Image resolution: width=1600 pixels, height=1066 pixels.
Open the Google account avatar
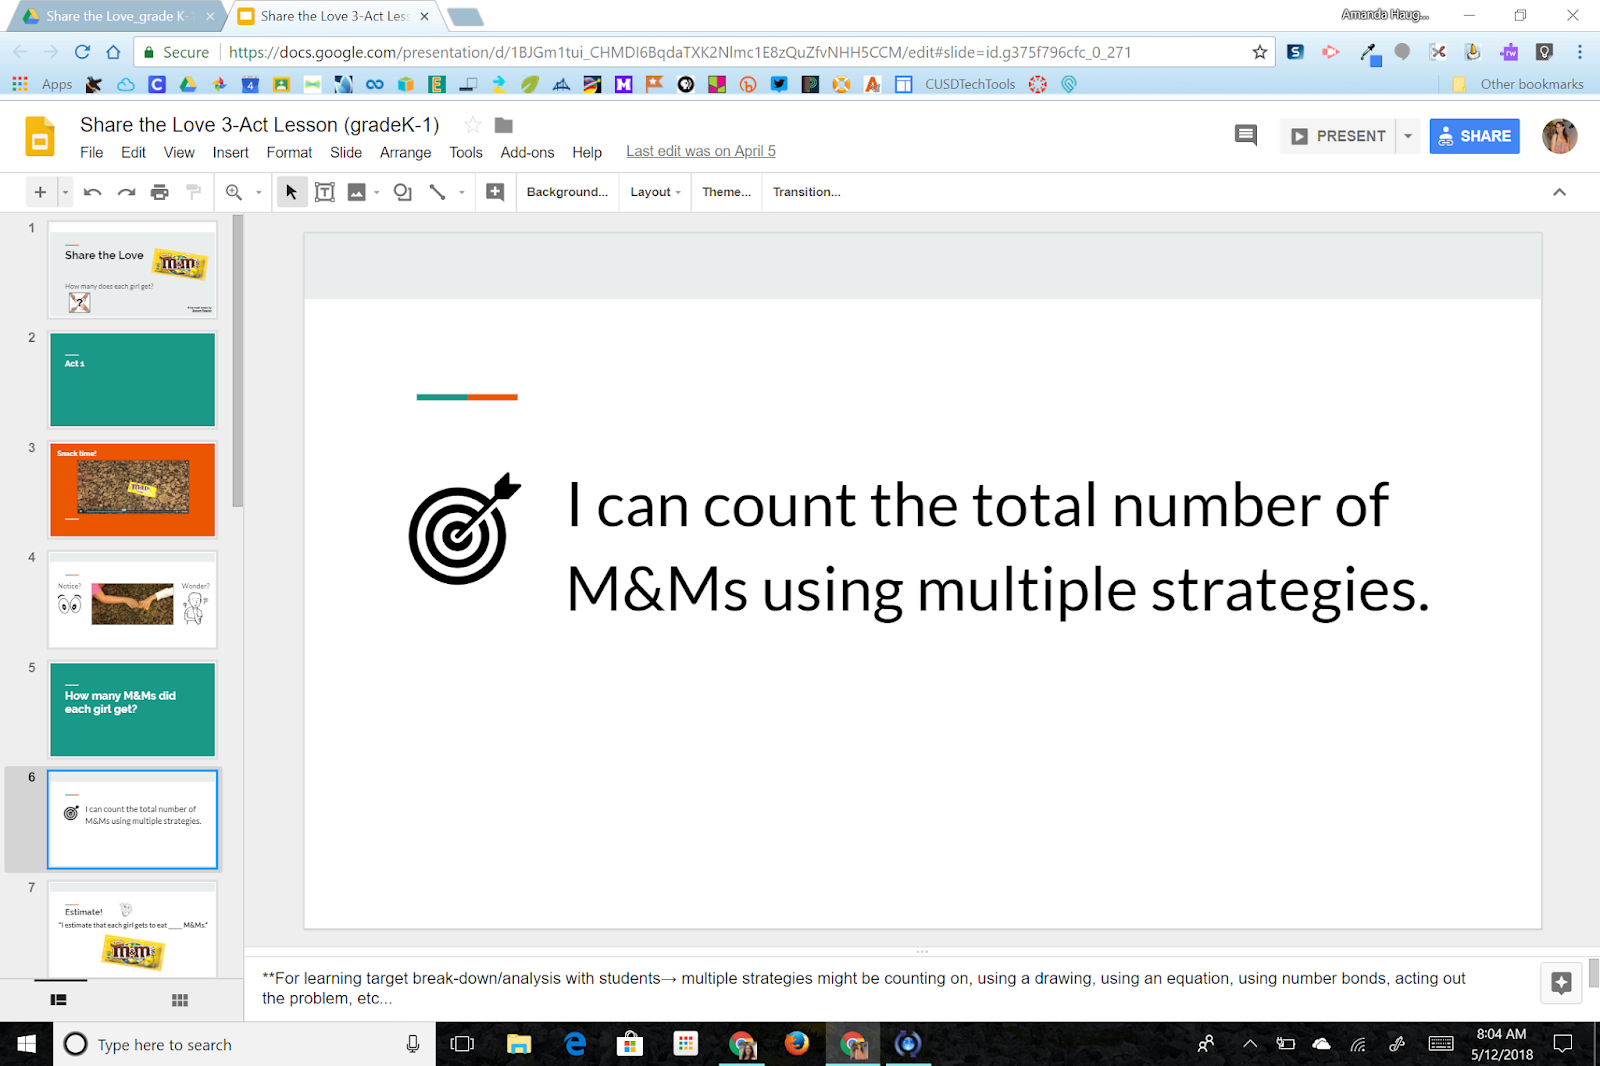pos(1559,136)
